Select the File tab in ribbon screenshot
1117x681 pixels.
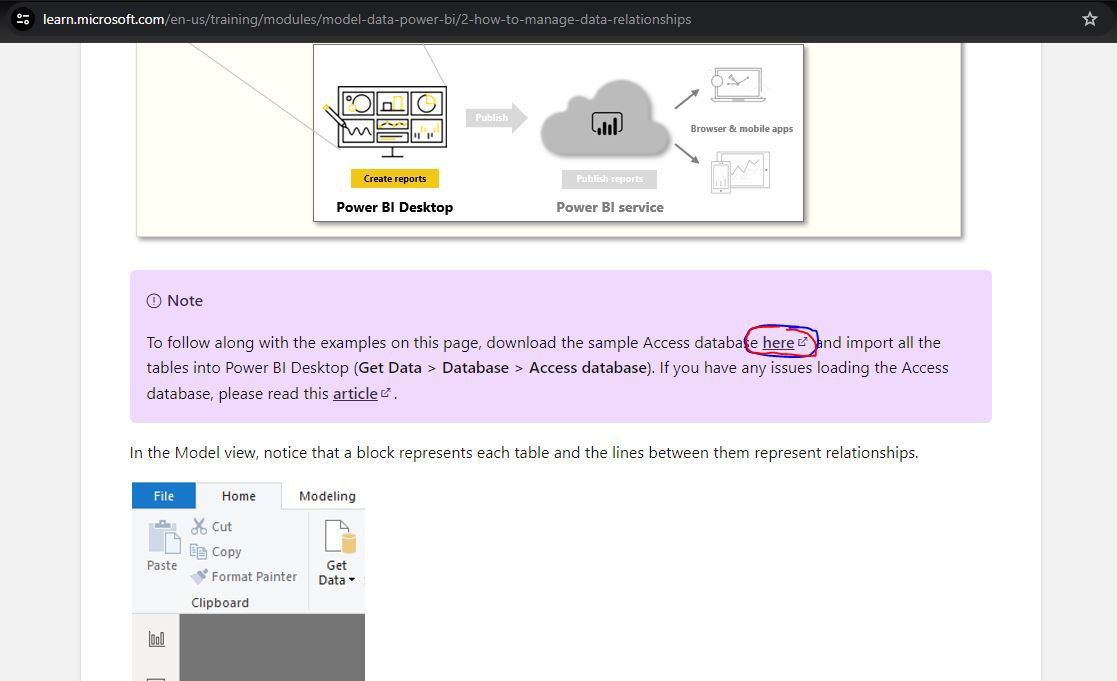pyautogui.click(x=164, y=496)
